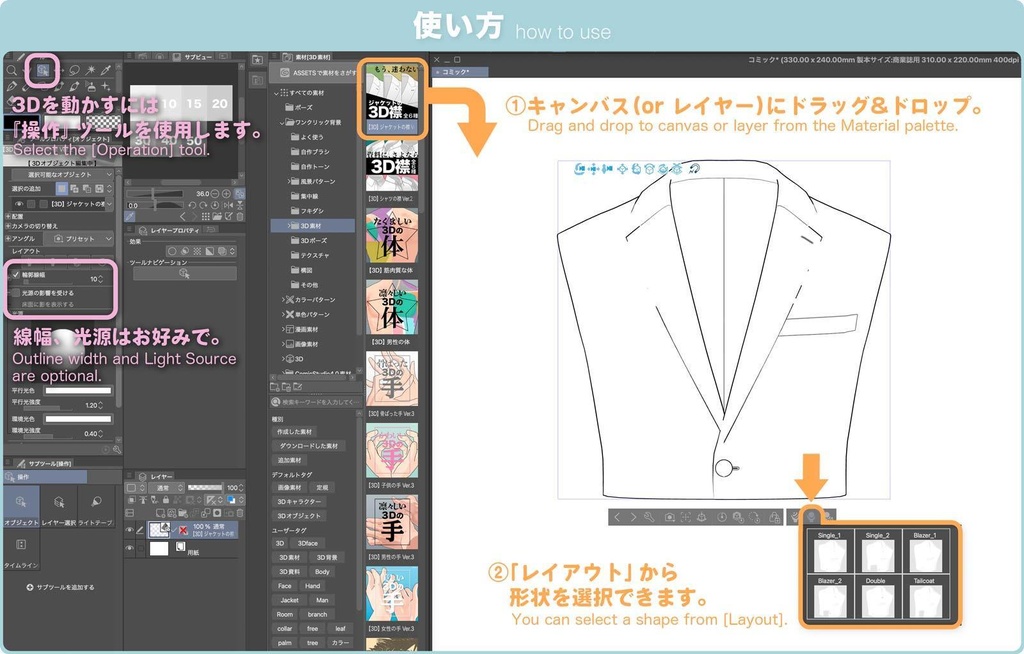This screenshot has width=1024, height=654.
Task: Select the Tailcoat layout thumbnail
Action: tap(924, 597)
